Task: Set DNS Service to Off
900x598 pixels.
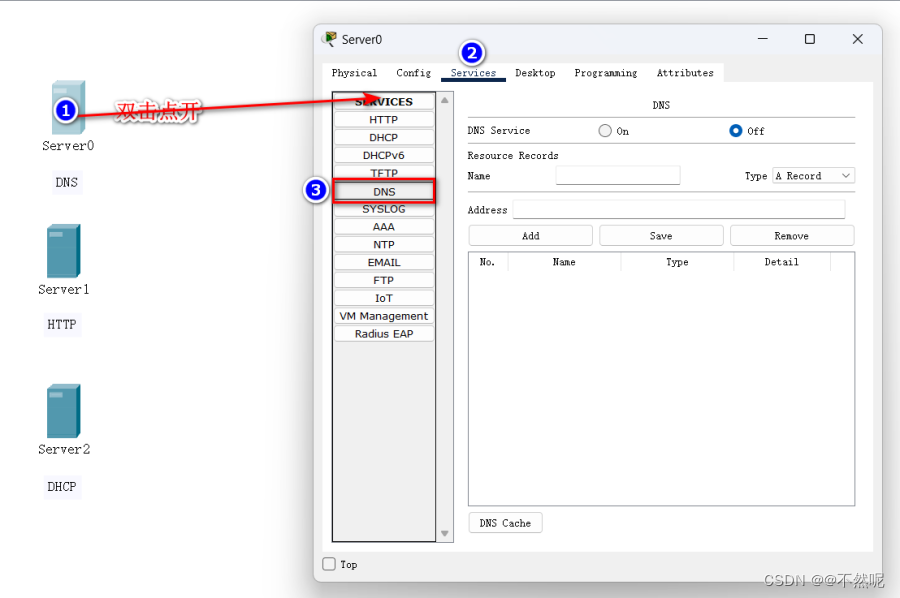Action: [x=736, y=131]
